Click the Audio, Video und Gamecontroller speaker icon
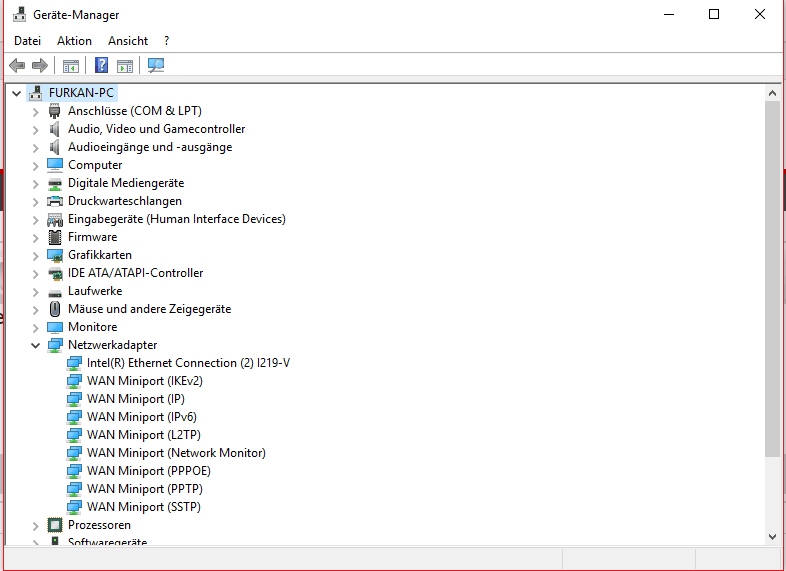This screenshot has height=571, width=786. point(55,129)
